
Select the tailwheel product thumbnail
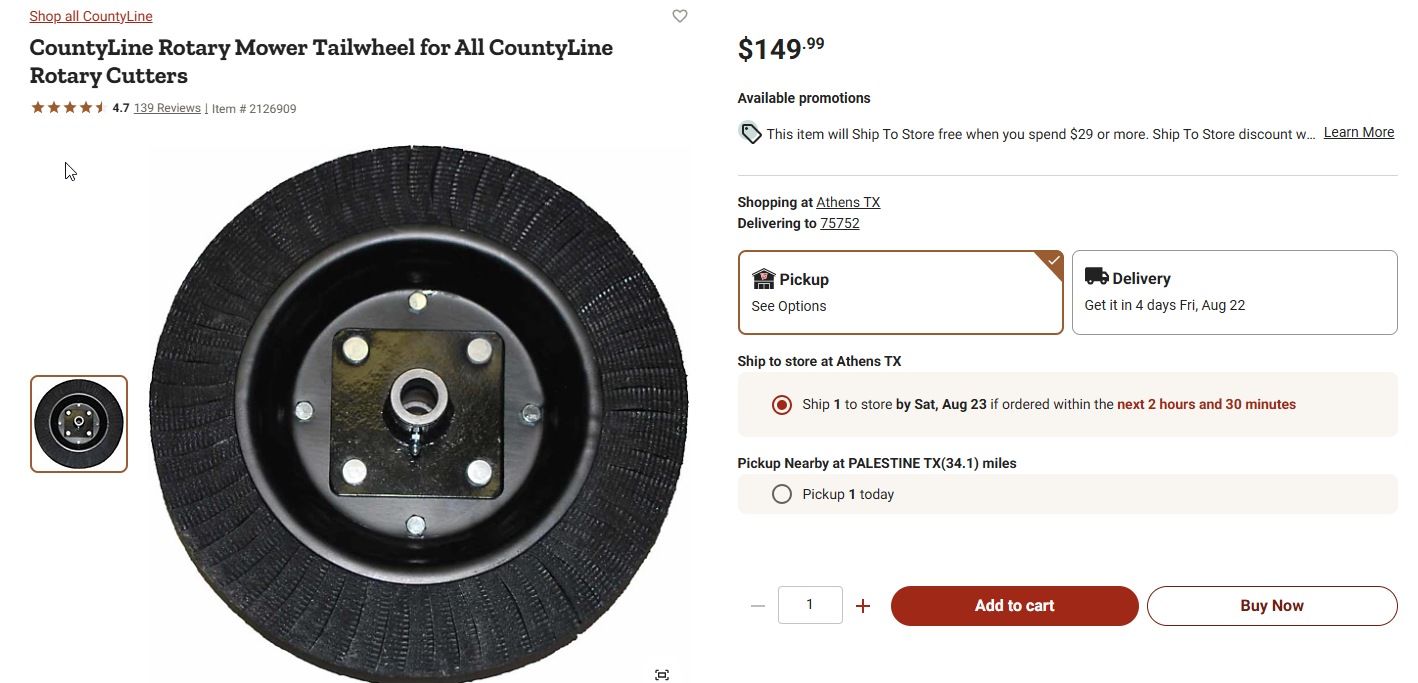click(79, 424)
